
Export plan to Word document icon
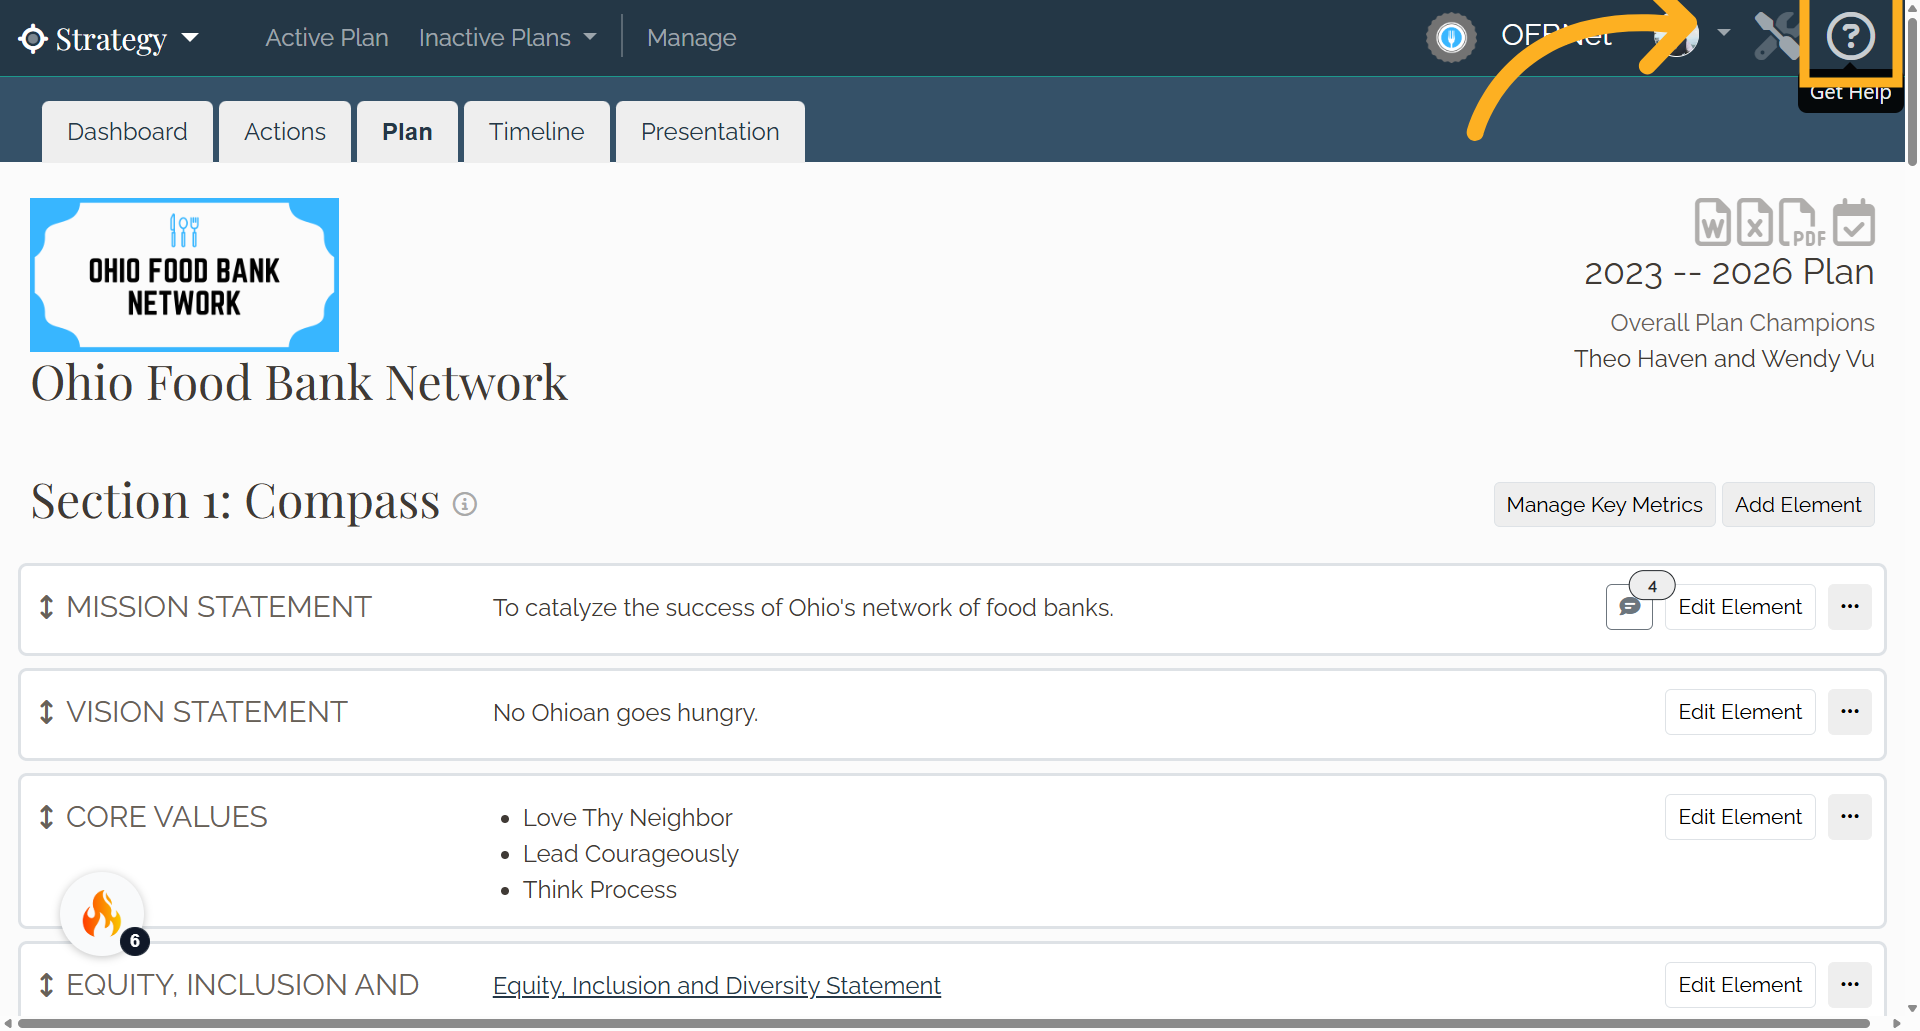(x=1712, y=222)
